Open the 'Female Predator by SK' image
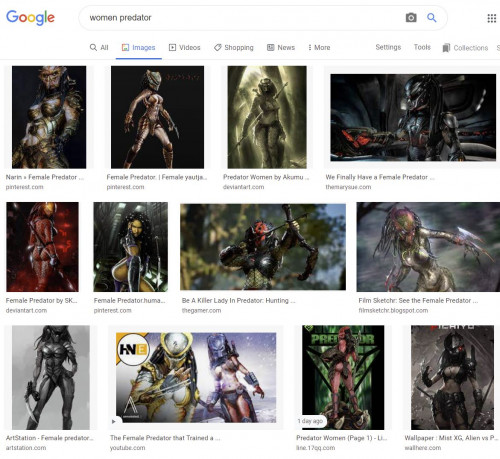The image size is (500, 459). pyautogui.click(x=42, y=247)
